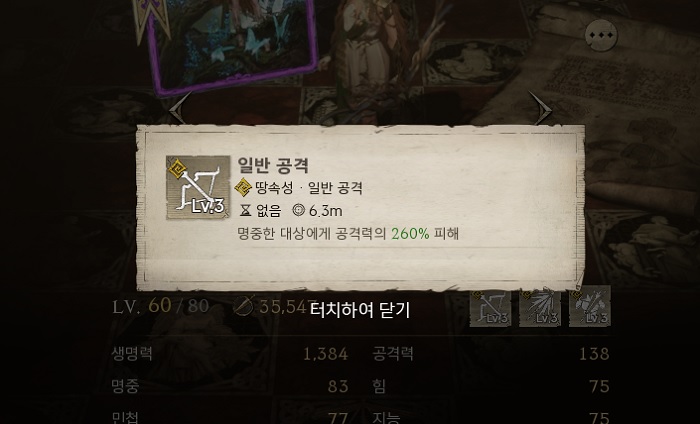
Task: Tap the green 260% damage value
Action: pos(410,233)
